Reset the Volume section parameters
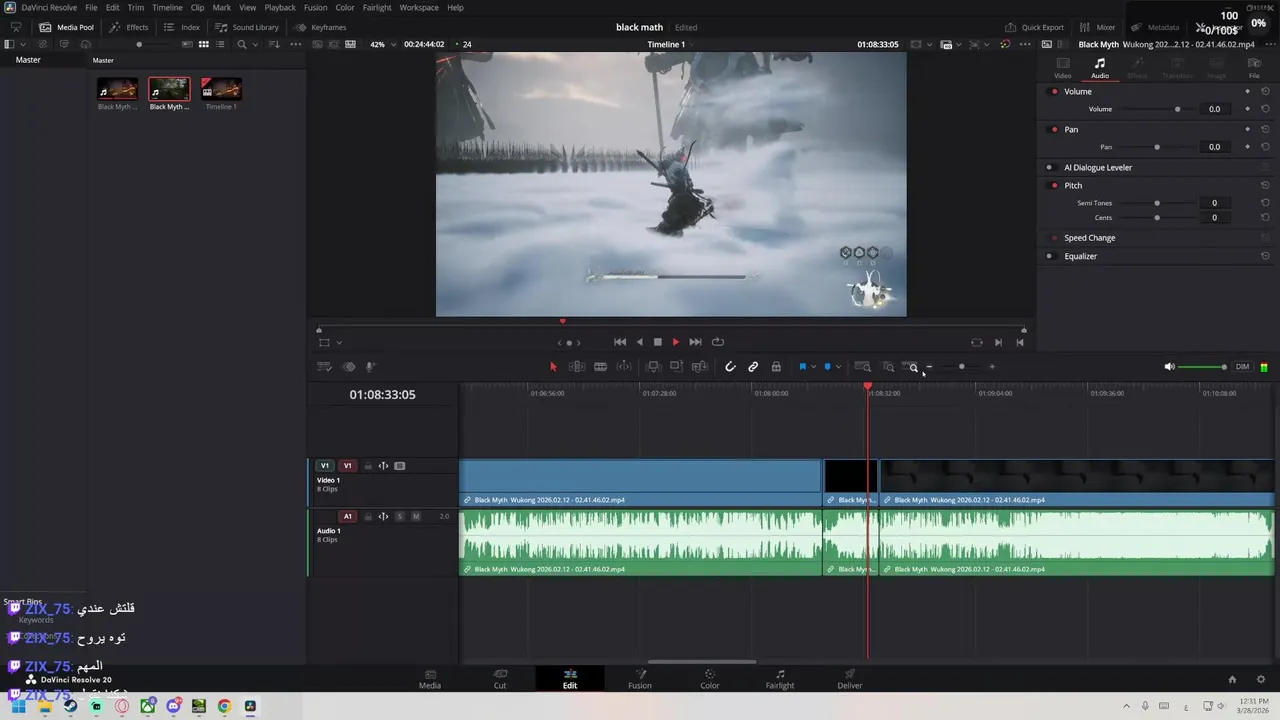The width and height of the screenshot is (1280, 720). click(1265, 92)
